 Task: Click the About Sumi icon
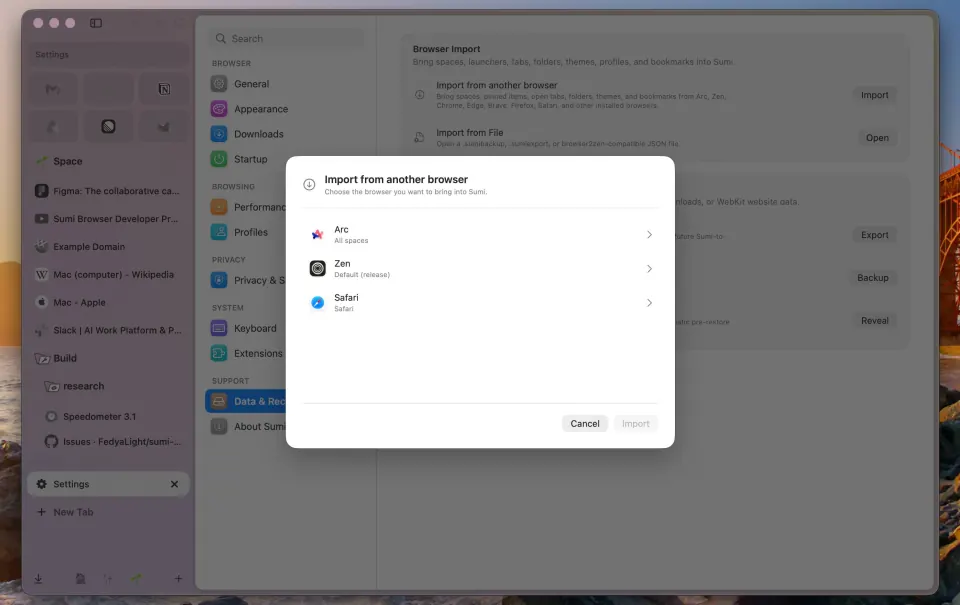219,427
